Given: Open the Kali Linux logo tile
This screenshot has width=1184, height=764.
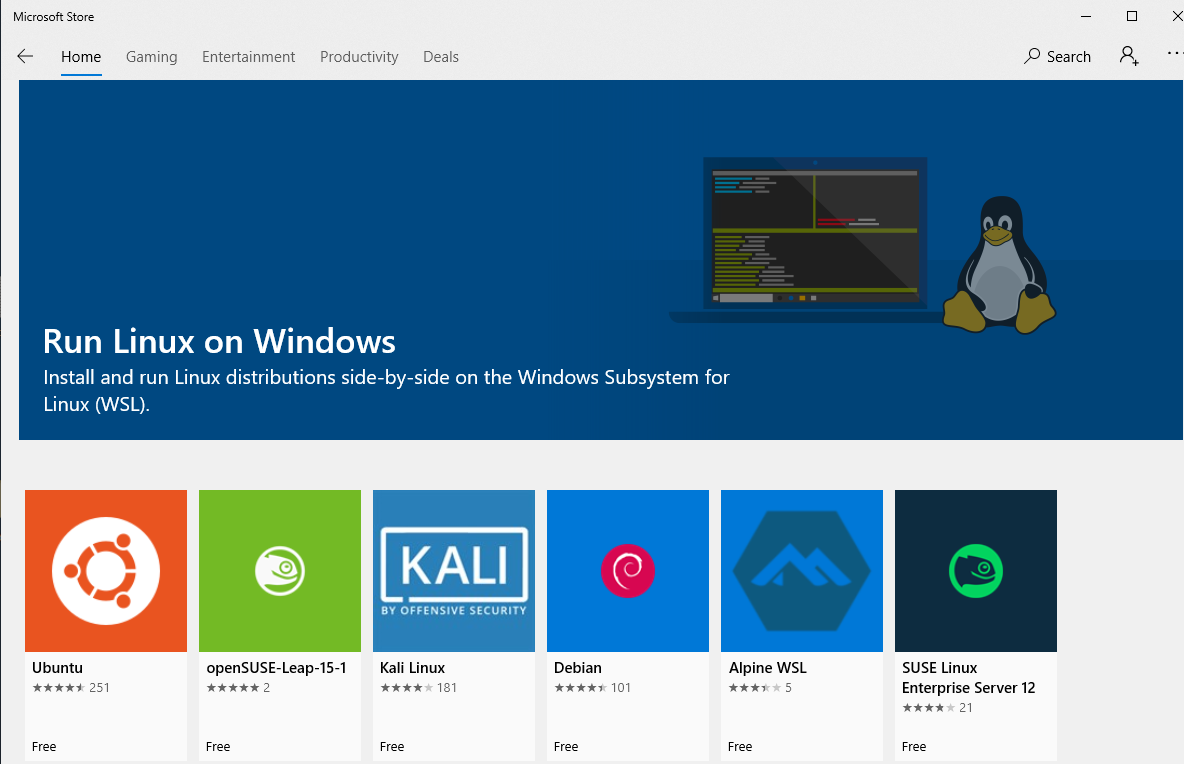Looking at the screenshot, I should pos(454,571).
